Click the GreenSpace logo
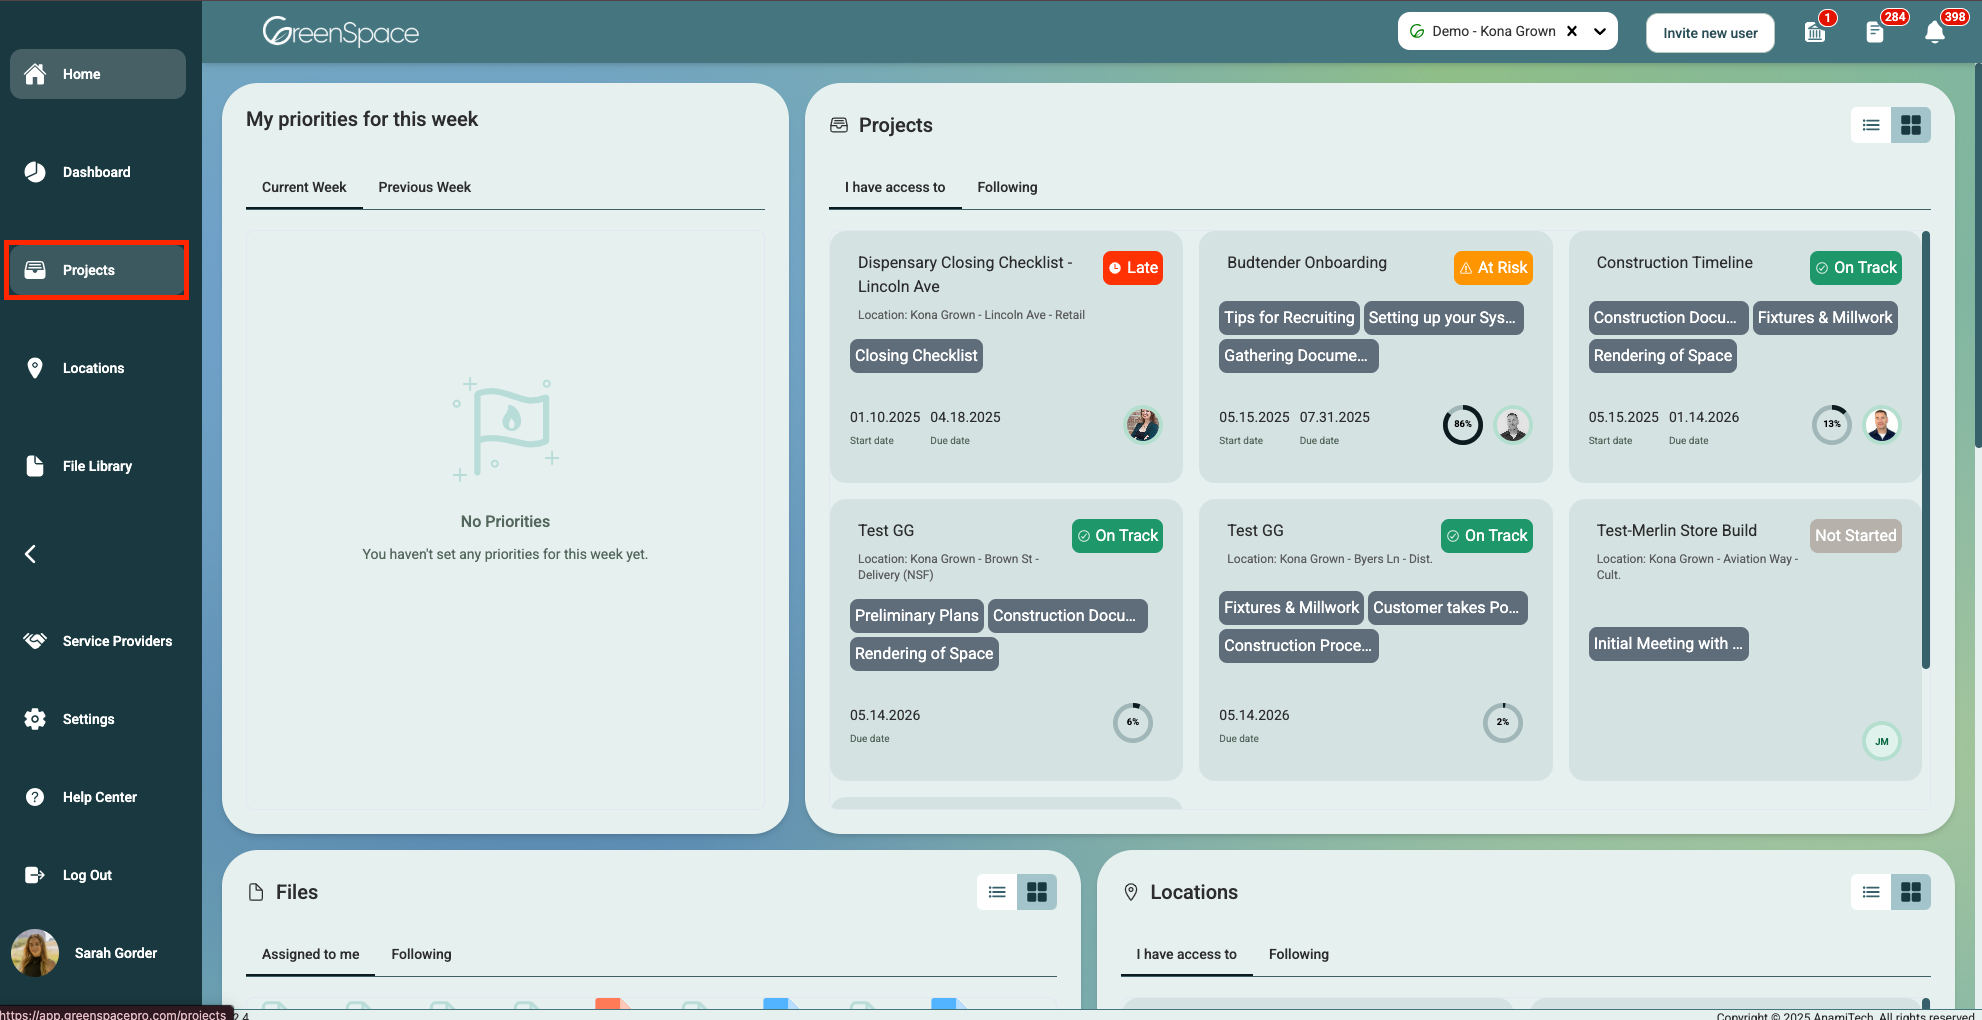The image size is (1982, 1020). pos(341,32)
